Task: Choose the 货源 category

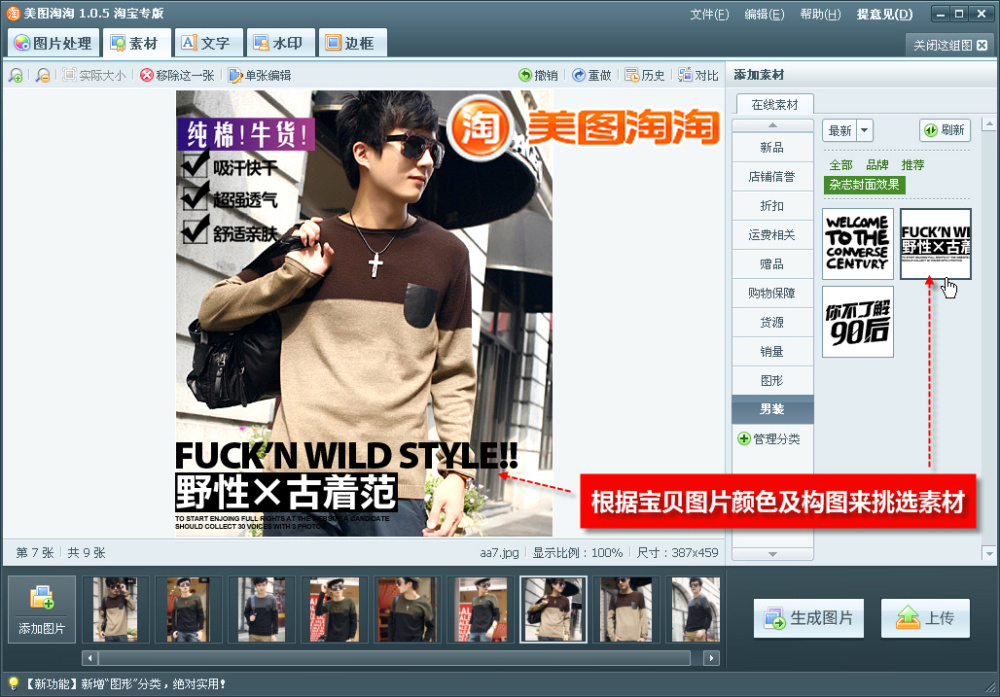Action: pyautogui.click(x=772, y=322)
